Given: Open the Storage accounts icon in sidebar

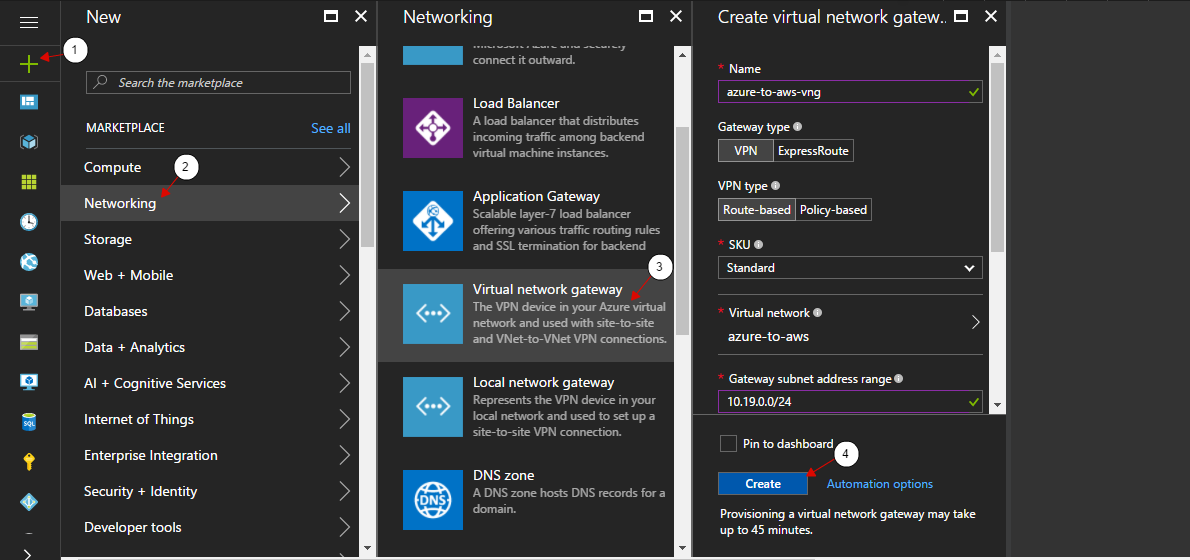Looking at the screenshot, I should 29,341.
